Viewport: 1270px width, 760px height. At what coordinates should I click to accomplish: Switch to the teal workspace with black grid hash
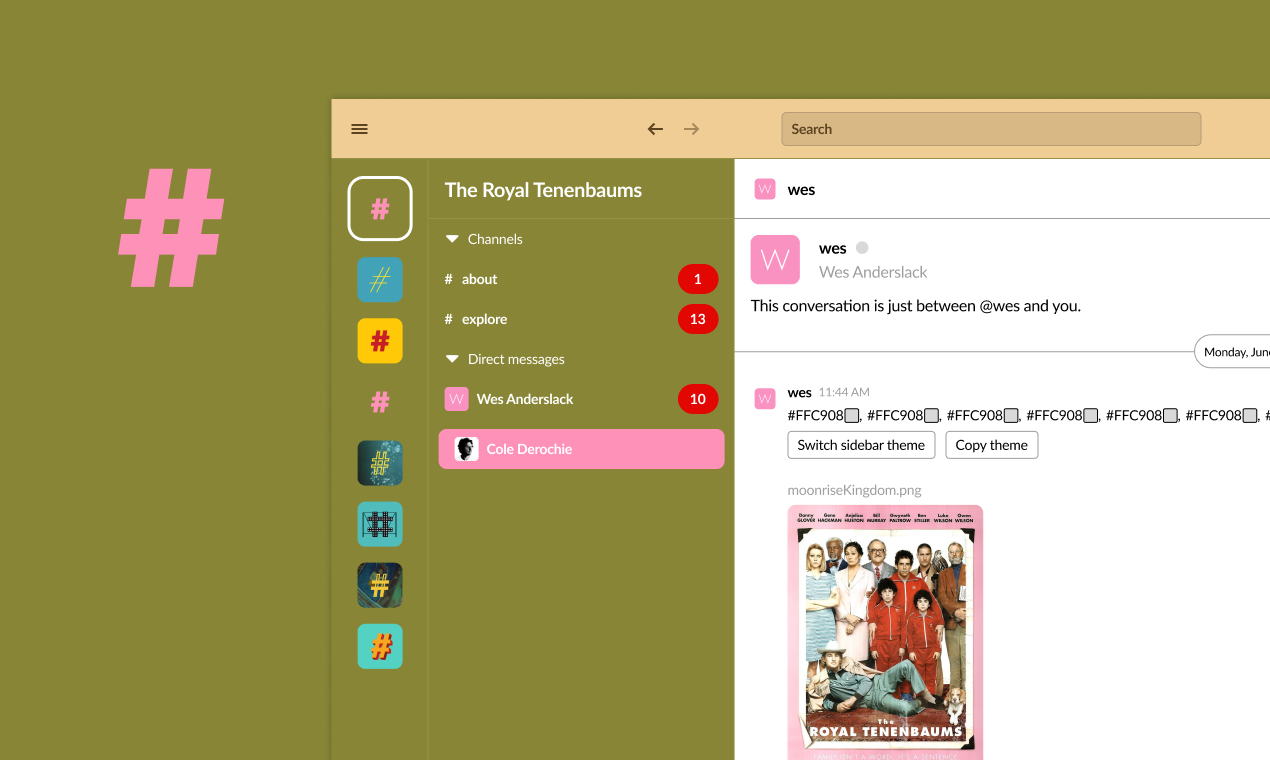pos(380,524)
